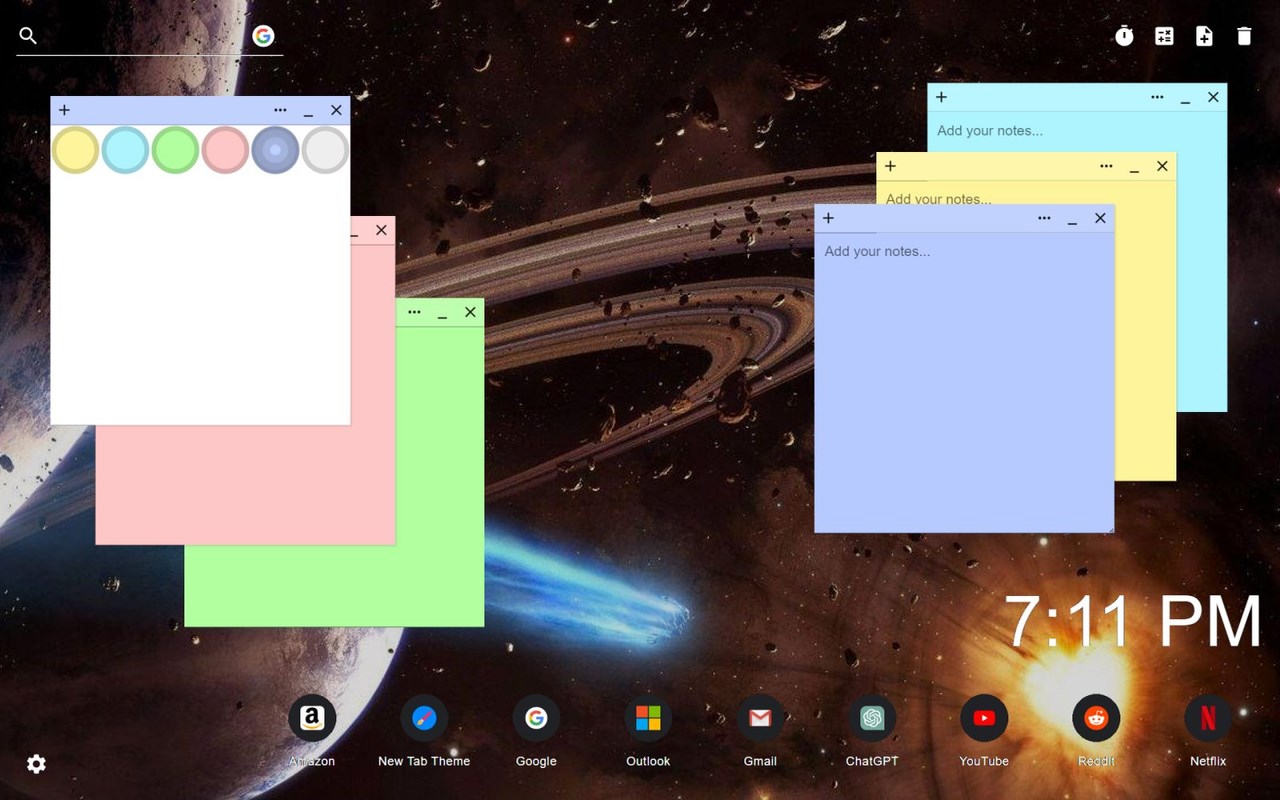
Task: Add a note from the yellow note's plus
Action: pyautogui.click(x=890, y=166)
